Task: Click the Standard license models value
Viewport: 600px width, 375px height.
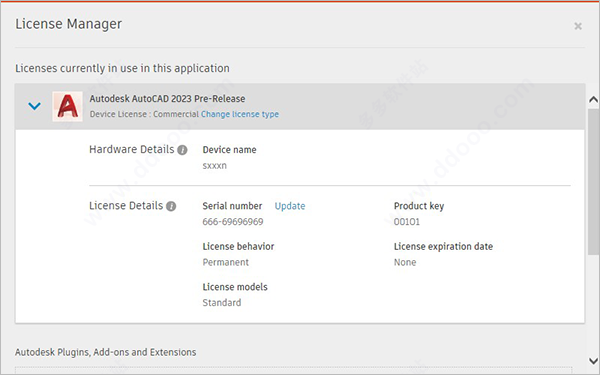Action: pos(222,303)
